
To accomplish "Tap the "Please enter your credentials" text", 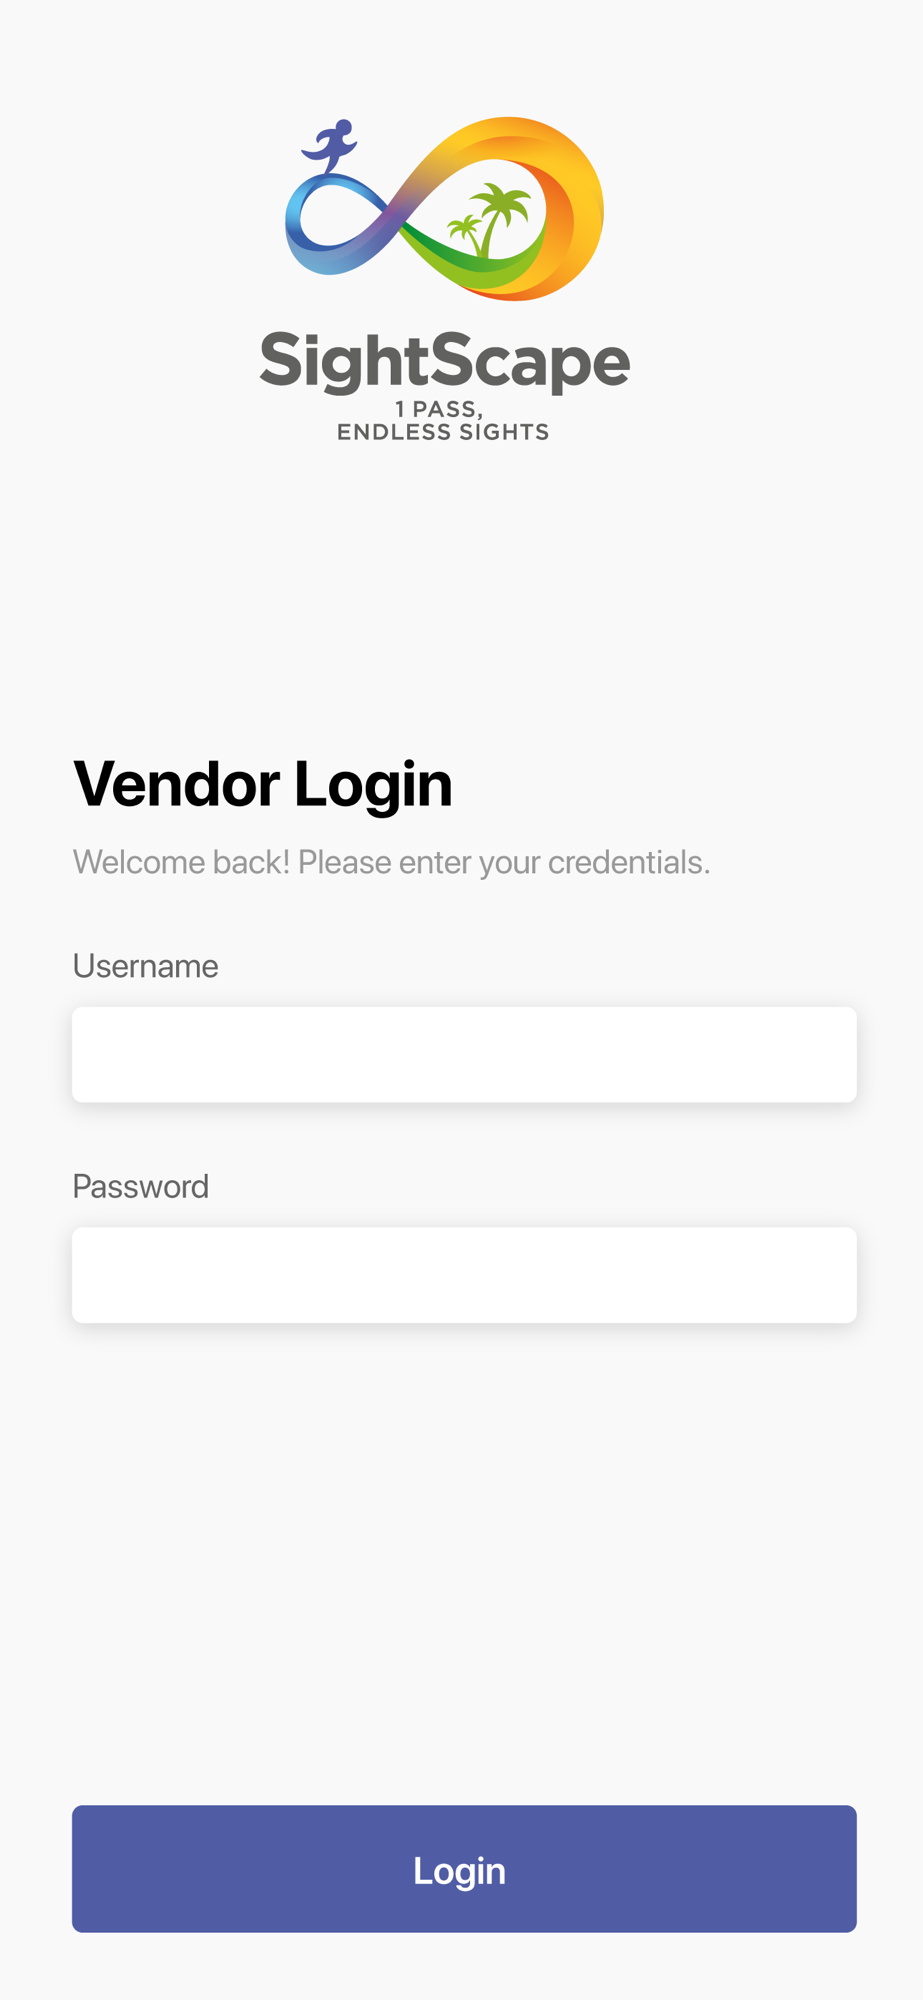I will coord(504,862).
